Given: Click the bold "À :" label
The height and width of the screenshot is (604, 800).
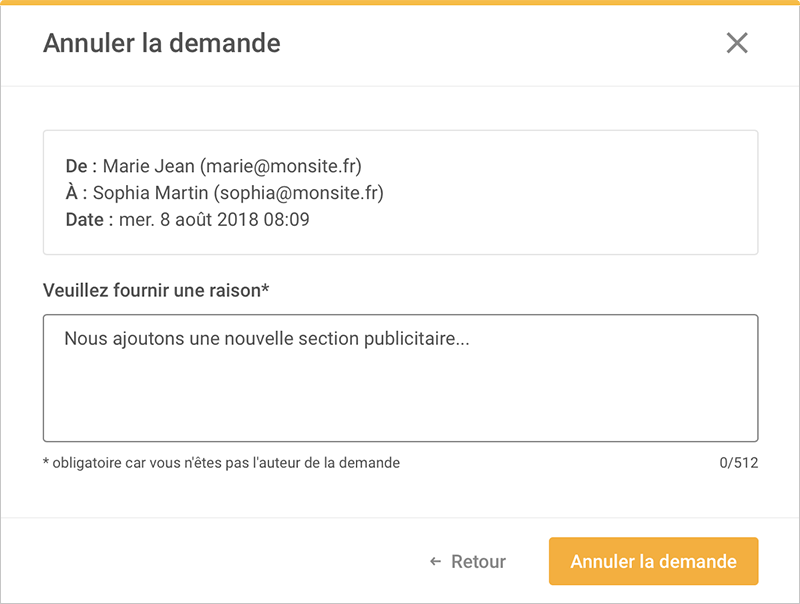Looking at the screenshot, I should click(76, 193).
